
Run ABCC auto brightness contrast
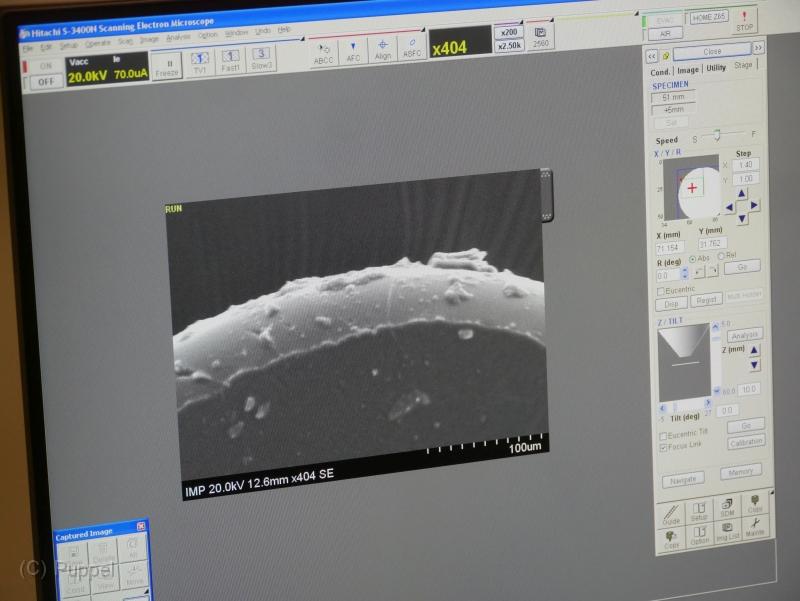[323, 54]
